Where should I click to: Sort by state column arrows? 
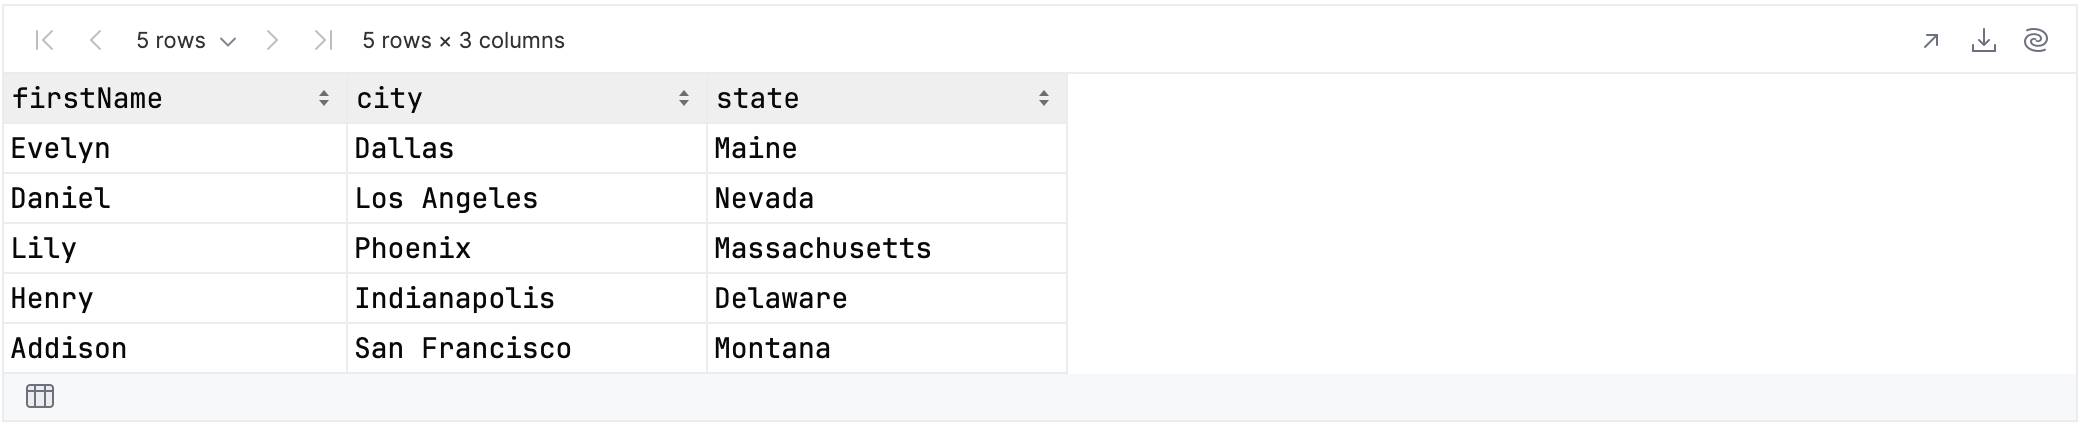(1044, 98)
